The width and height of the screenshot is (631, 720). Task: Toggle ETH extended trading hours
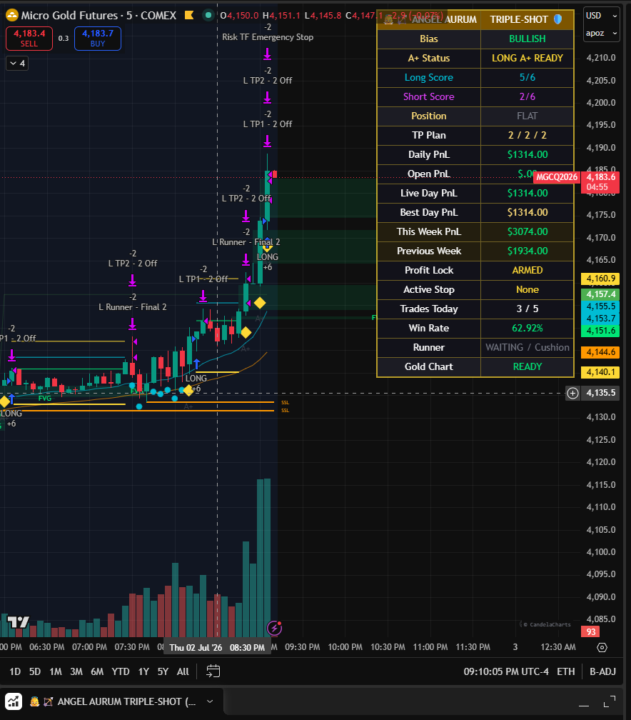click(566, 671)
